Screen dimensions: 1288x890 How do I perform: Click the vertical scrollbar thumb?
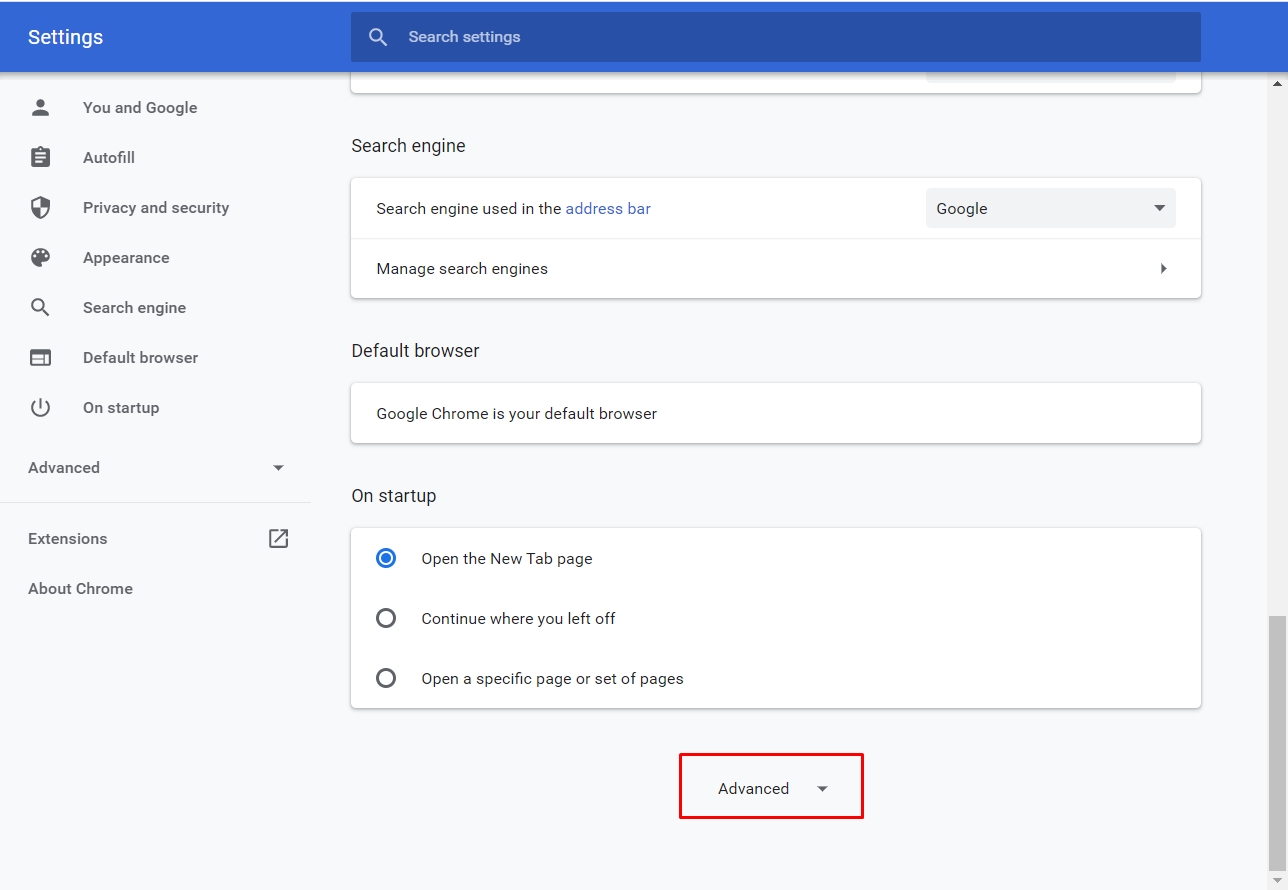click(x=1278, y=742)
